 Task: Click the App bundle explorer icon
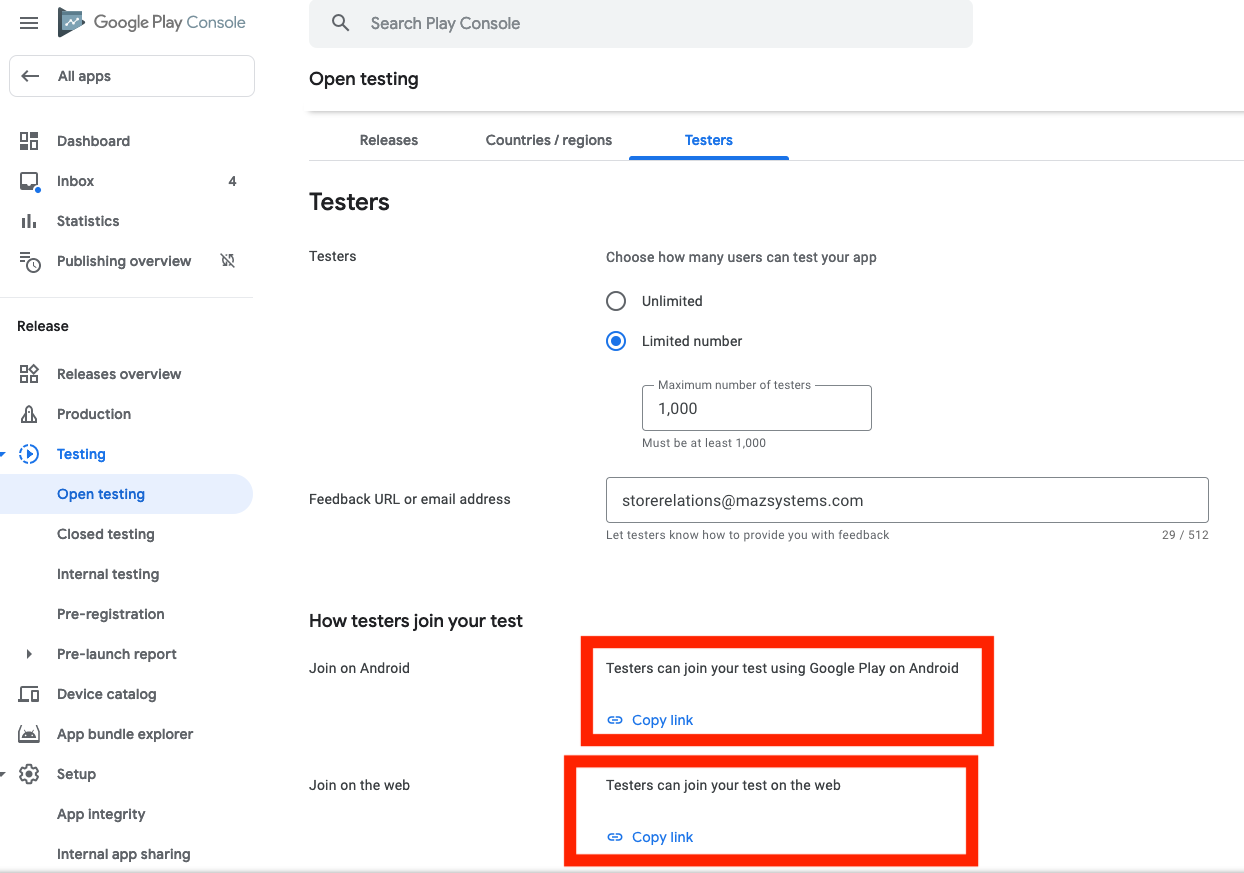(x=29, y=734)
